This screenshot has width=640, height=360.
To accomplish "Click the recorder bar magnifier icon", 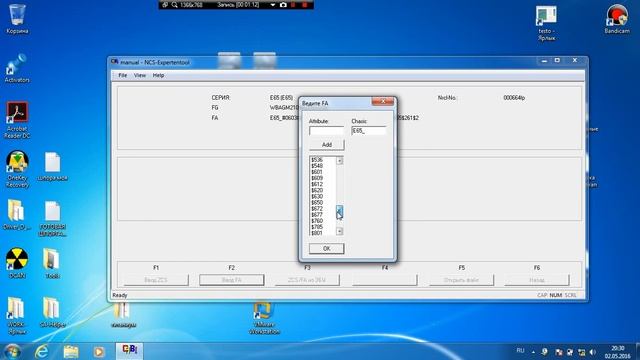I will tap(175, 5).
